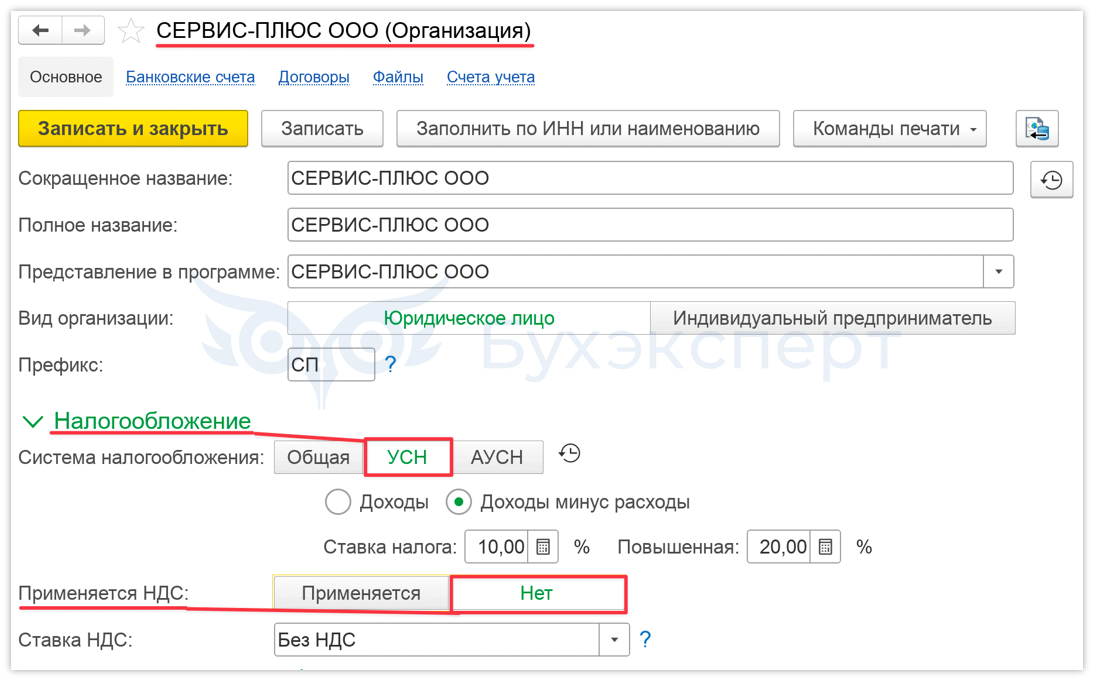The image size is (1094, 681).
Task: Add organization to favorites with star icon
Action: click(130, 31)
